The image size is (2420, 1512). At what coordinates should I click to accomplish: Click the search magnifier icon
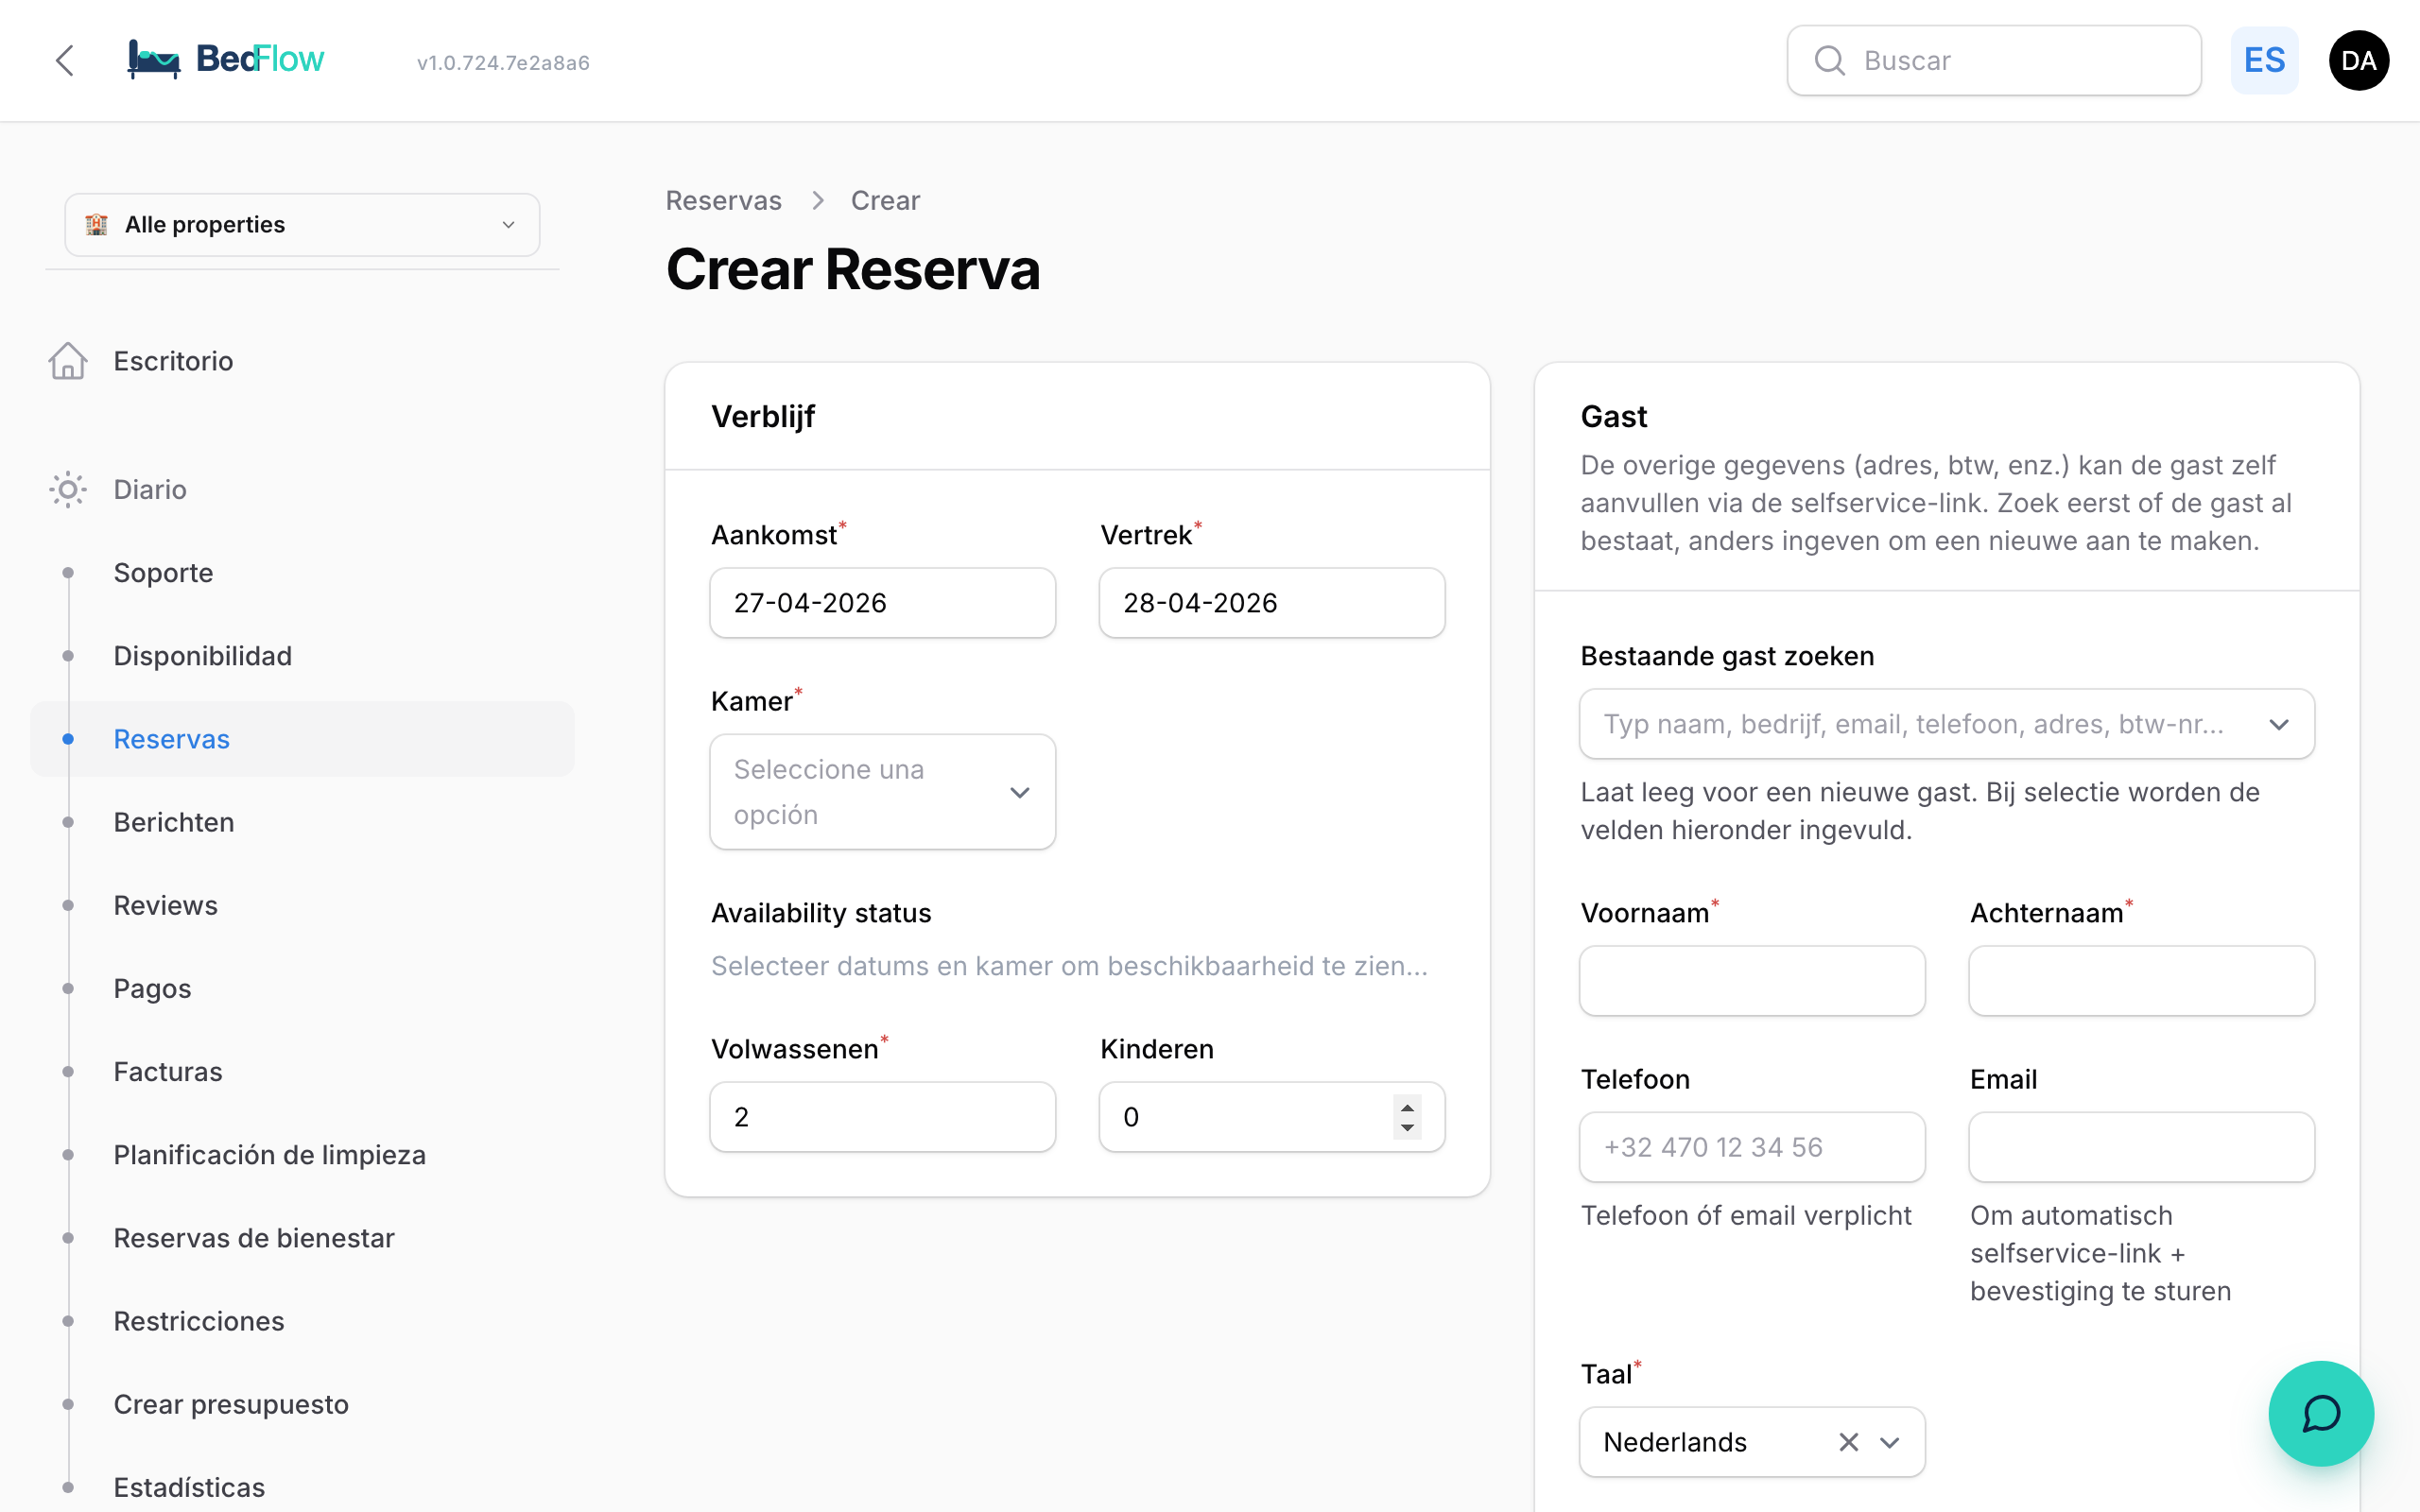click(1829, 61)
